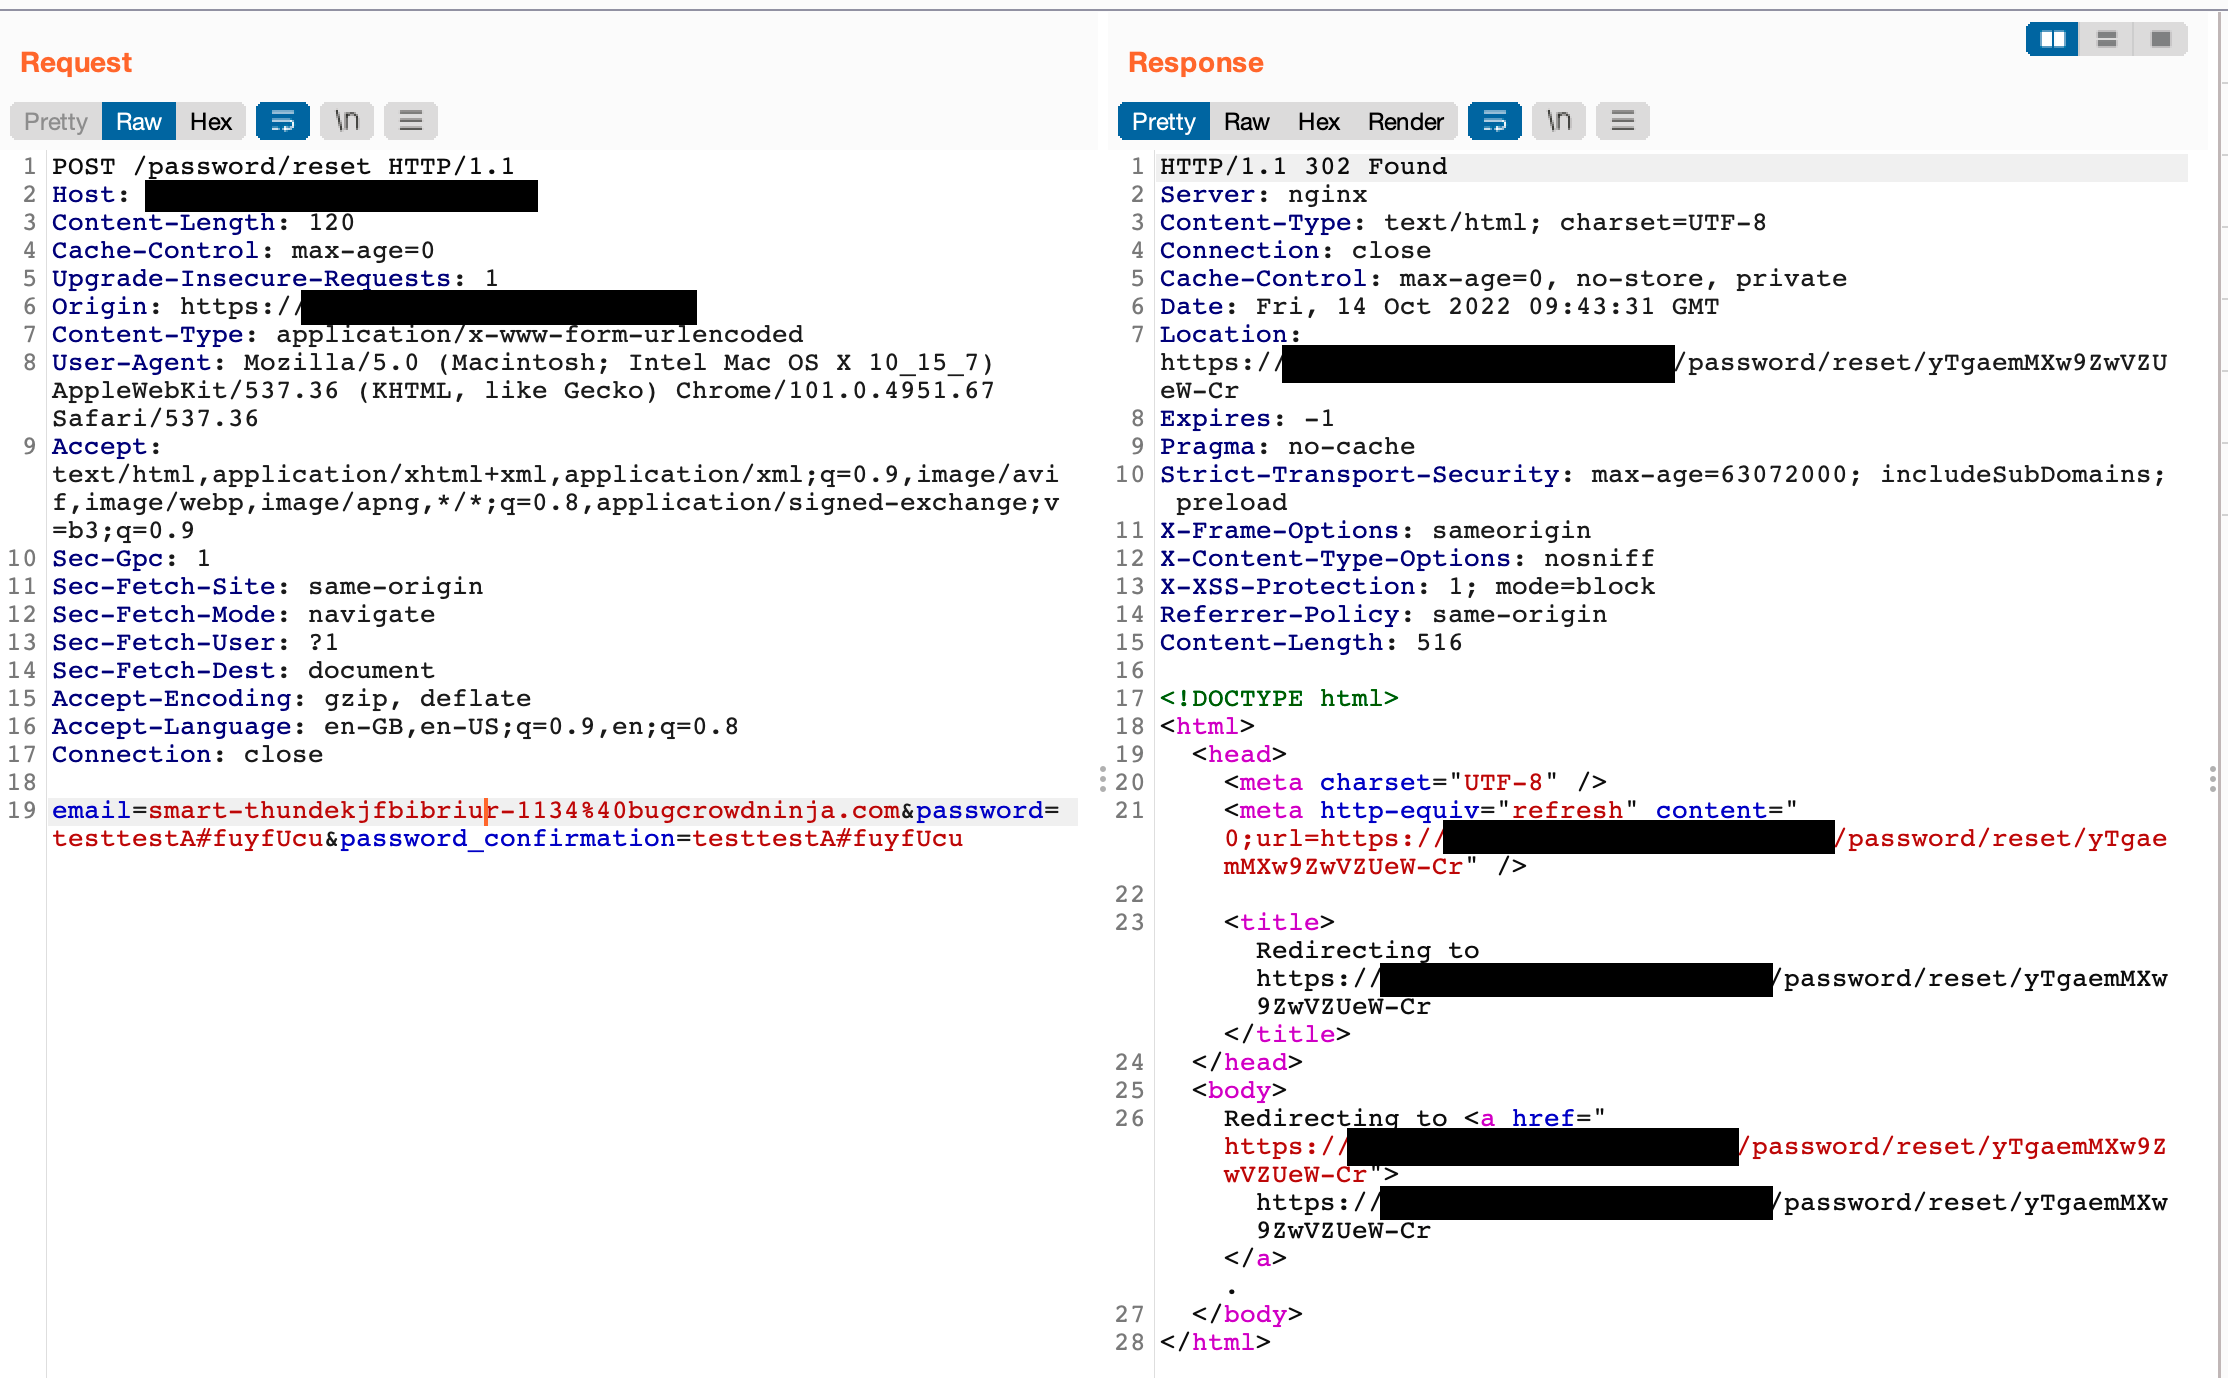Click the 'X-Frame-Options: sameorigin' header
This screenshot has height=1378, width=2228.
(x=1375, y=530)
